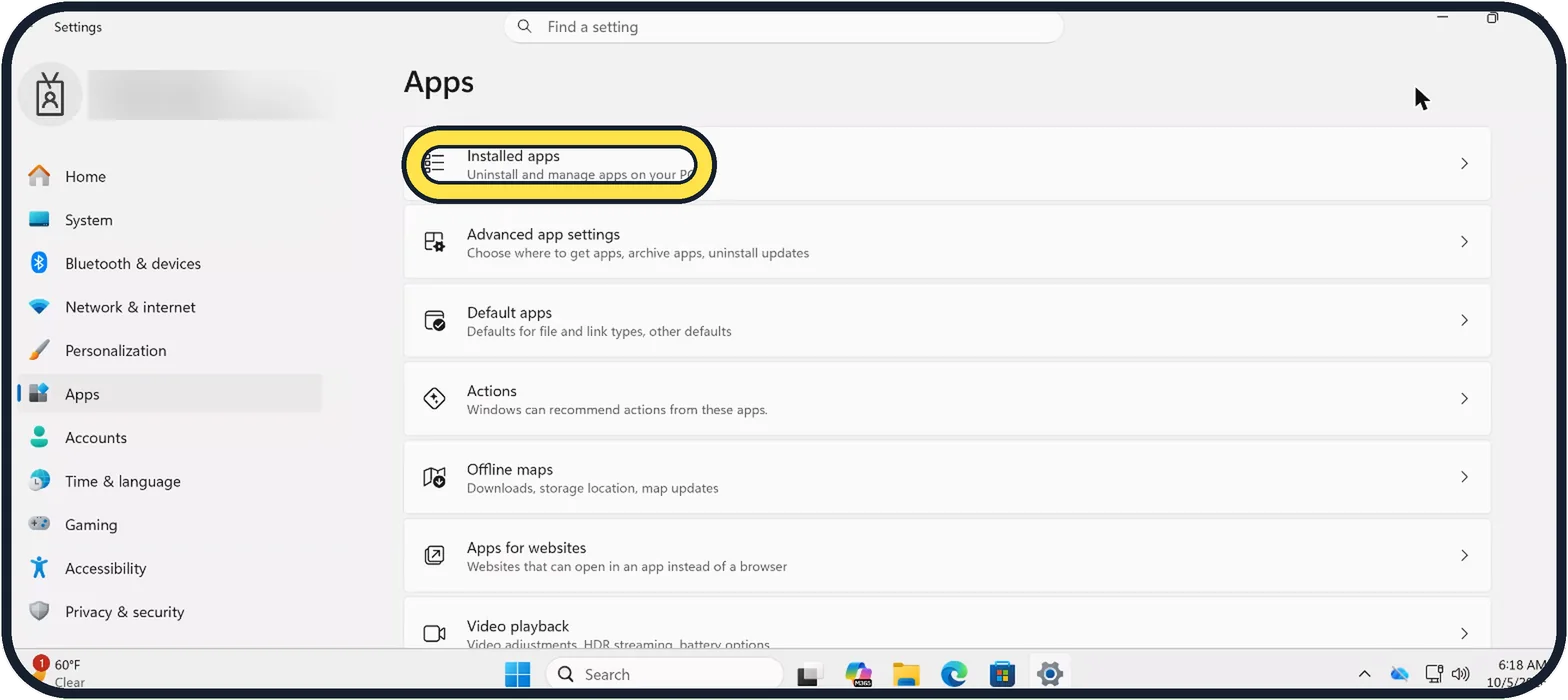Expand Installed apps with its chevron
Screen dimensions: 1568x700
(x=1464, y=163)
